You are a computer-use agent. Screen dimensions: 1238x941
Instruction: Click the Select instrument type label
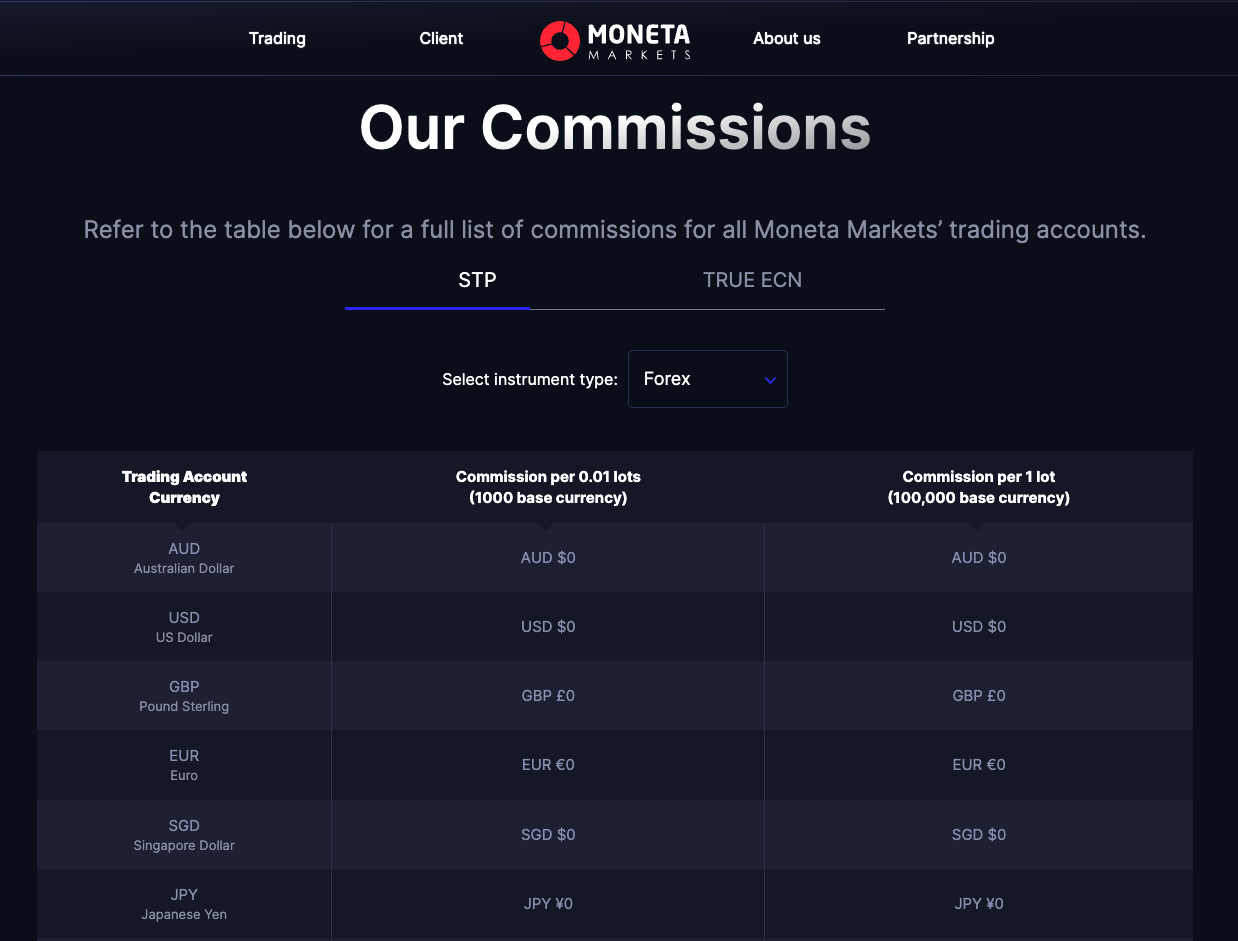pyautogui.click(x=530, y=380)
